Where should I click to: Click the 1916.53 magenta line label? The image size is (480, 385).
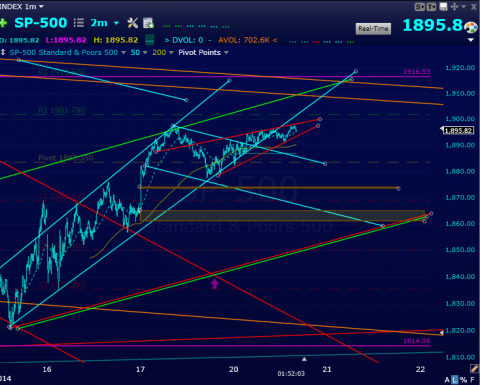click(417, 72)
